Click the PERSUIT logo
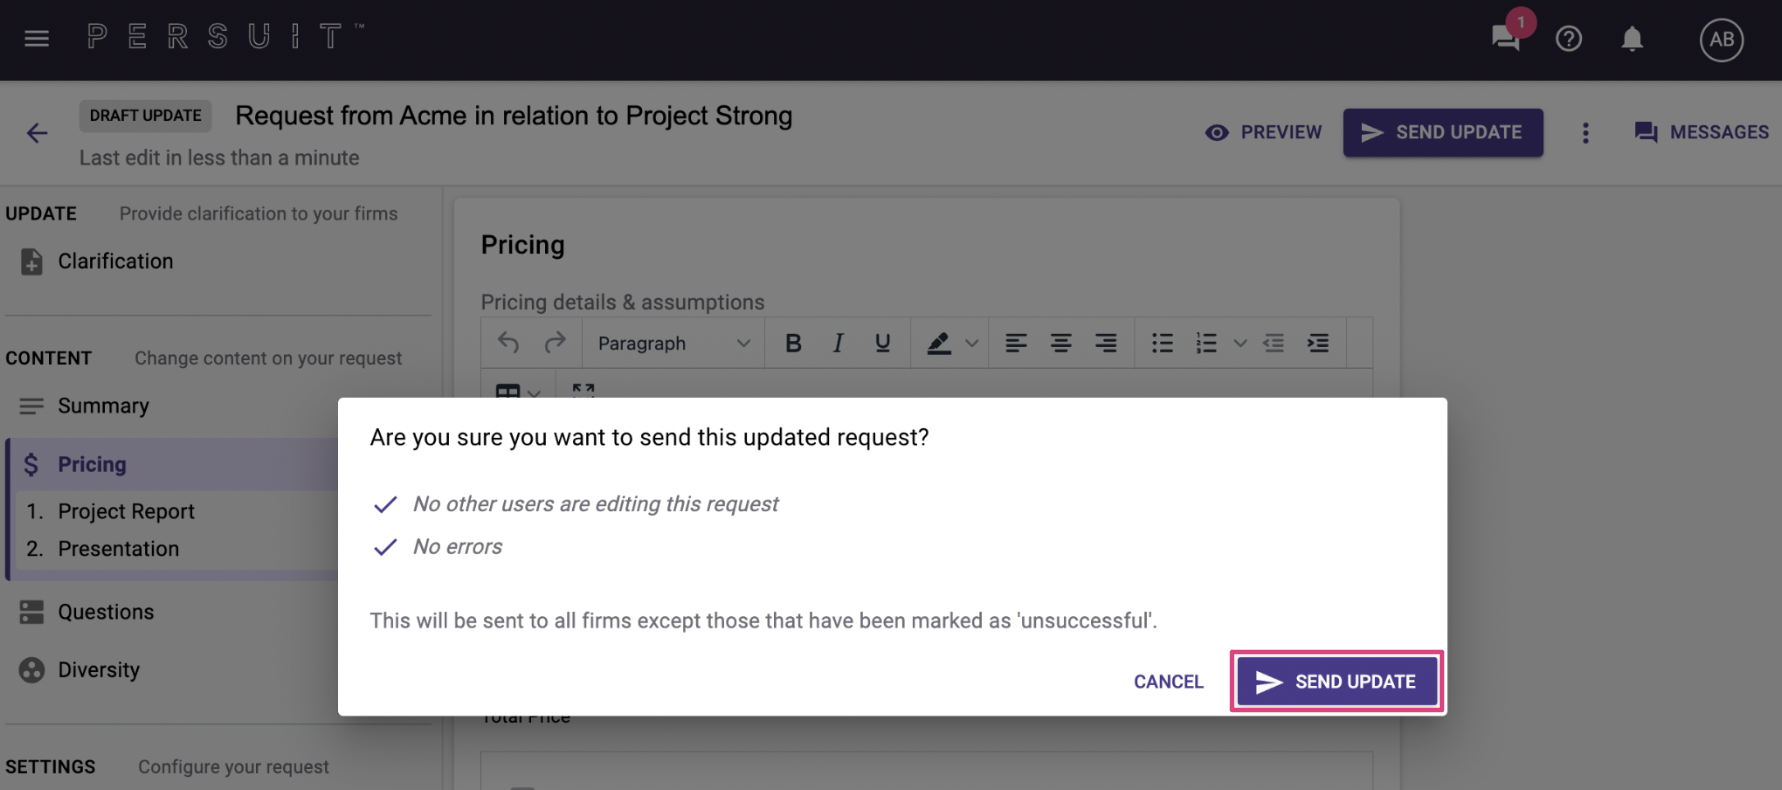1782x790 pixels. [x=225, y=37]
